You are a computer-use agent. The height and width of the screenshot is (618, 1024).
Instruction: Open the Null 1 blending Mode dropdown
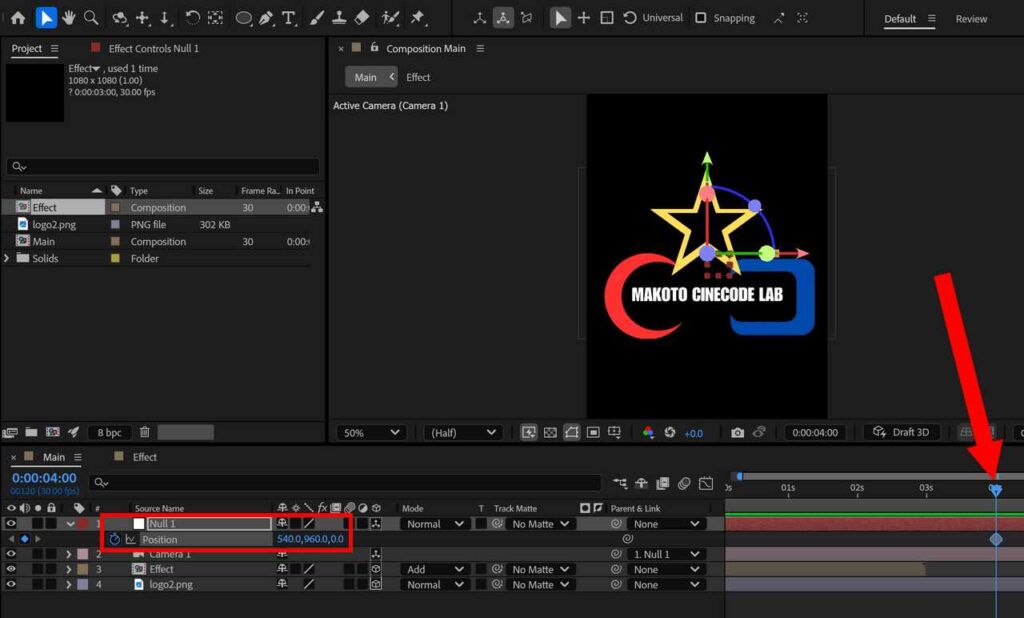tap(435, 524)
